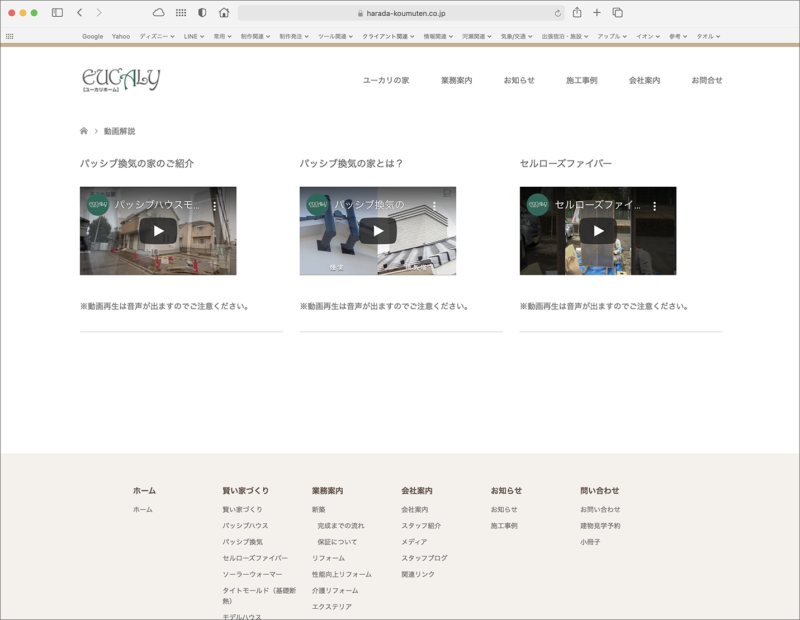Viewport: 800px width, 620px height.
Task: Go back to the previous page
Action: [80, 13]
